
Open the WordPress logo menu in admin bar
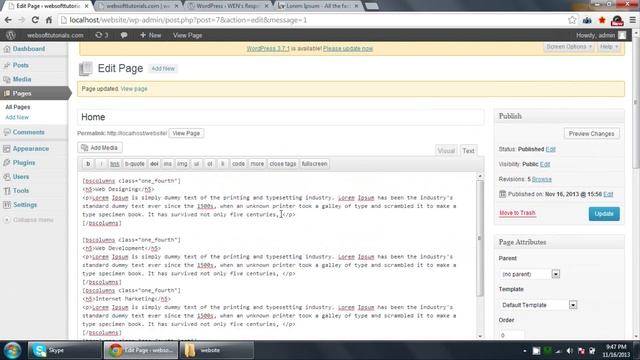point(11,35)
